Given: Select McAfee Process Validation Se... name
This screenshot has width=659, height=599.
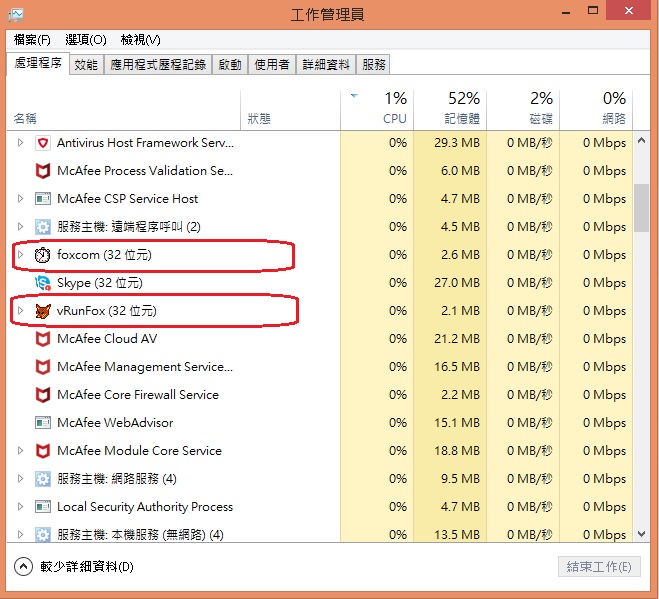Looking at the screenshot, I should tap(145, 171).
